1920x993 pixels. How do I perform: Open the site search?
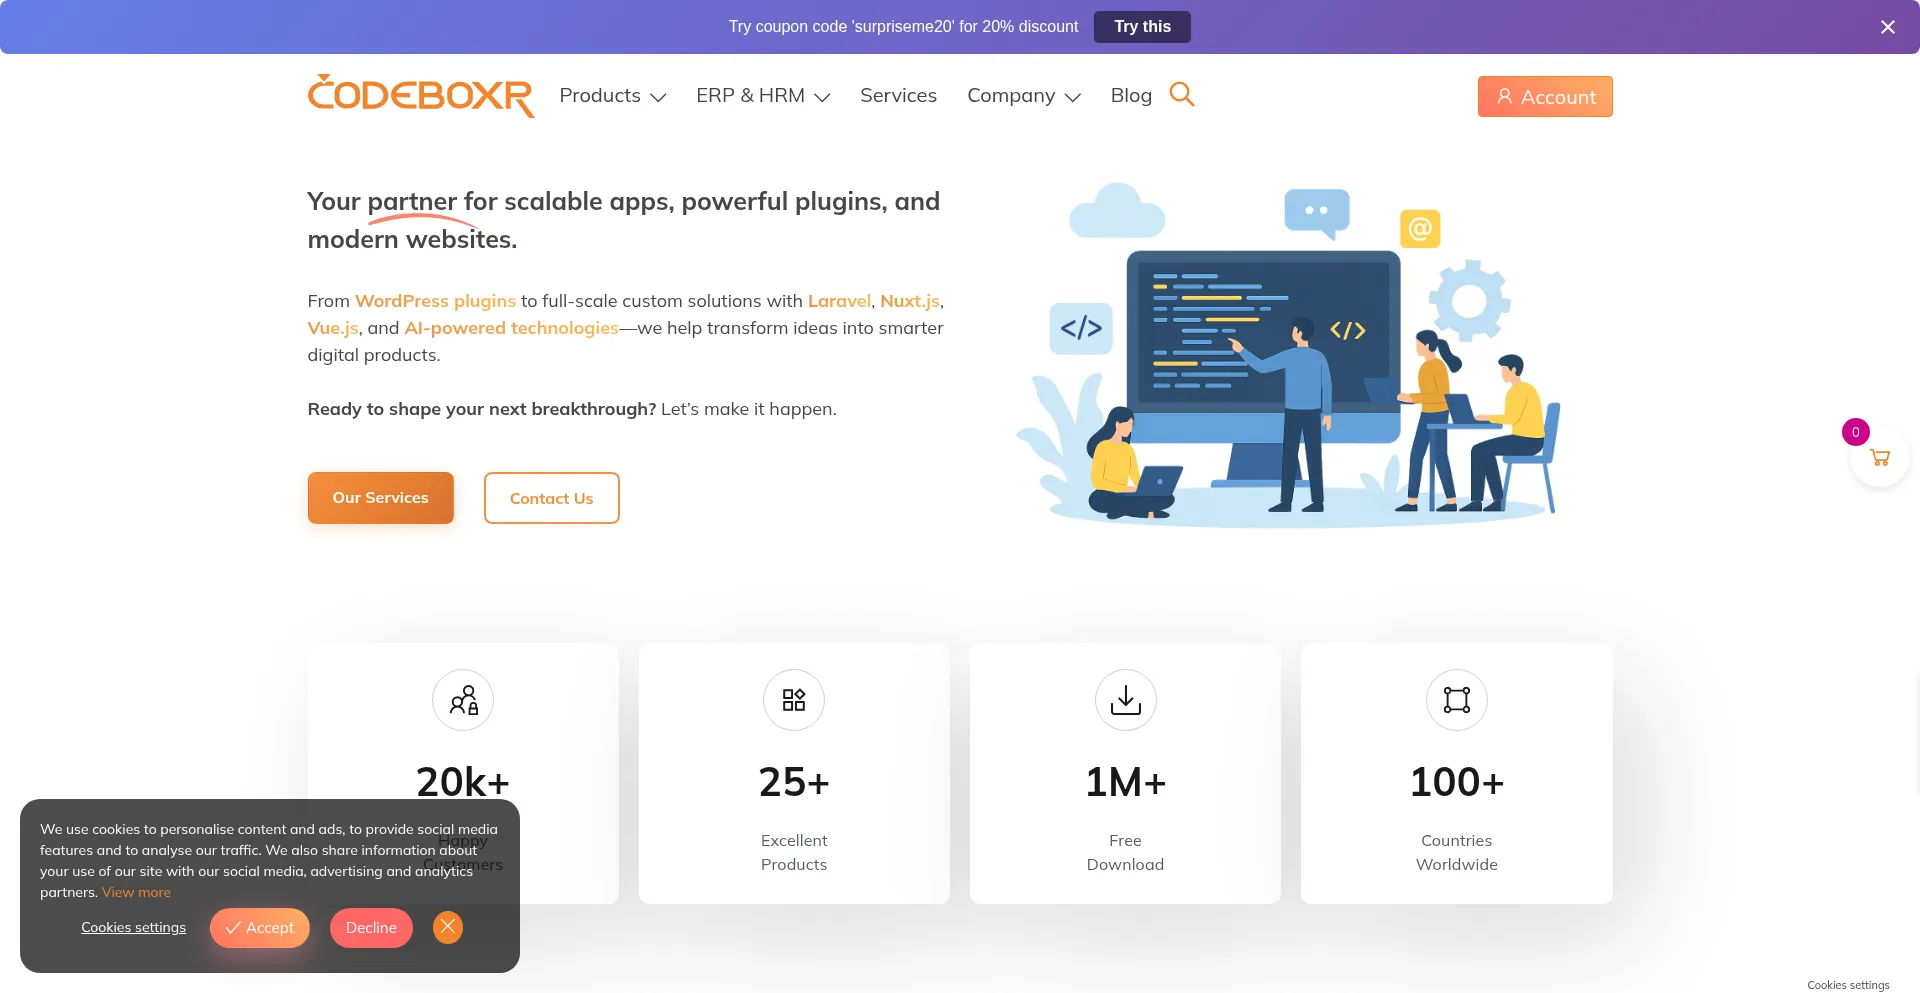(1182, 94)
